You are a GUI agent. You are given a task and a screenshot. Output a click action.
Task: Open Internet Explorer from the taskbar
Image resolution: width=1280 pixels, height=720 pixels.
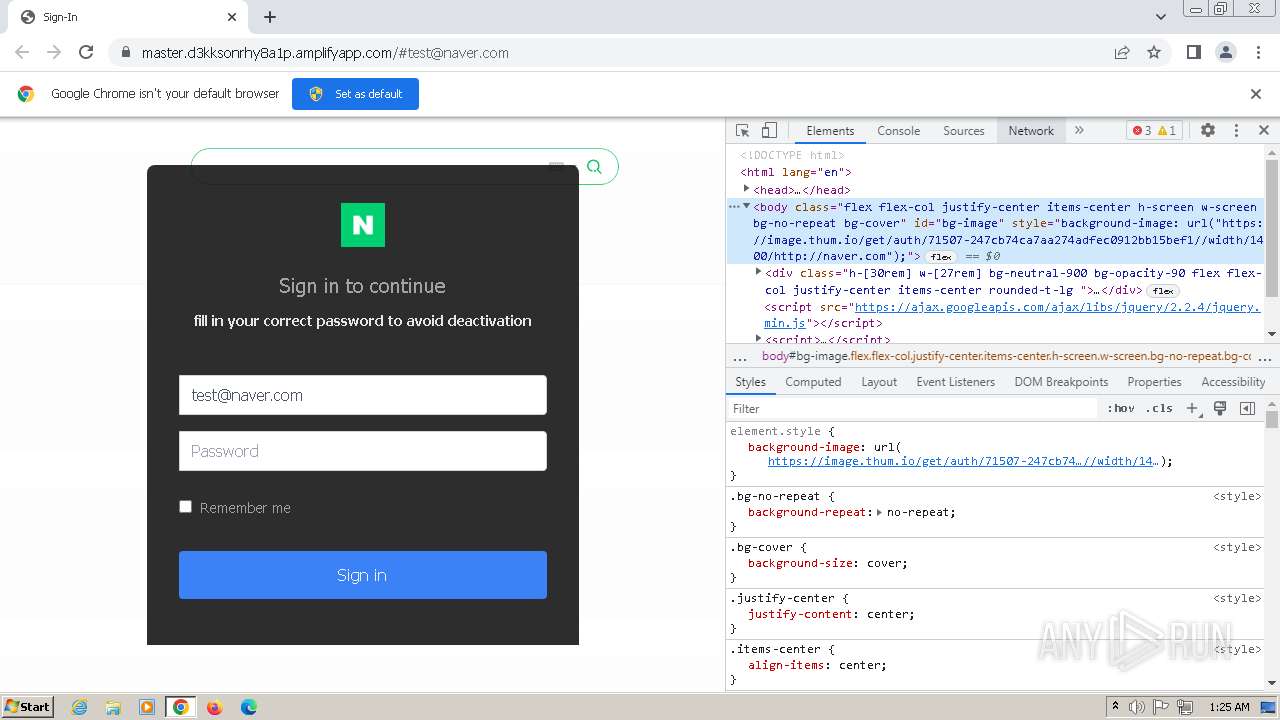[x=79, y=707]
